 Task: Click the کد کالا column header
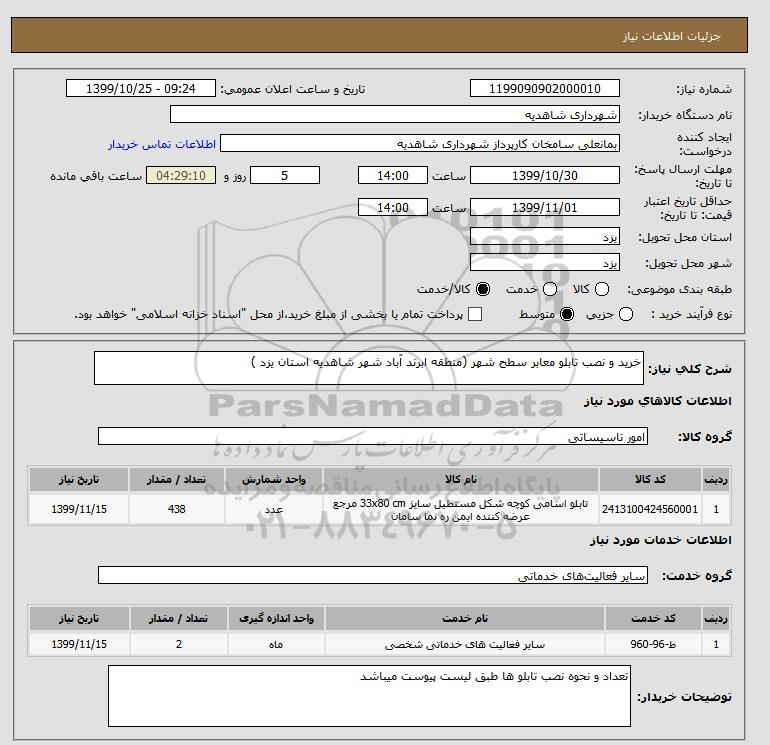650,479
